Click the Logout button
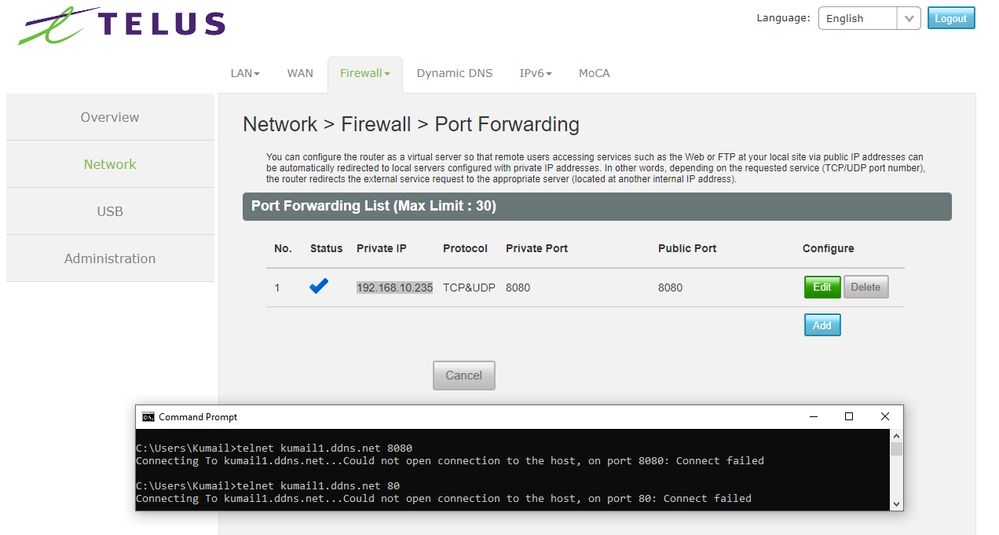 pos(950,19)
